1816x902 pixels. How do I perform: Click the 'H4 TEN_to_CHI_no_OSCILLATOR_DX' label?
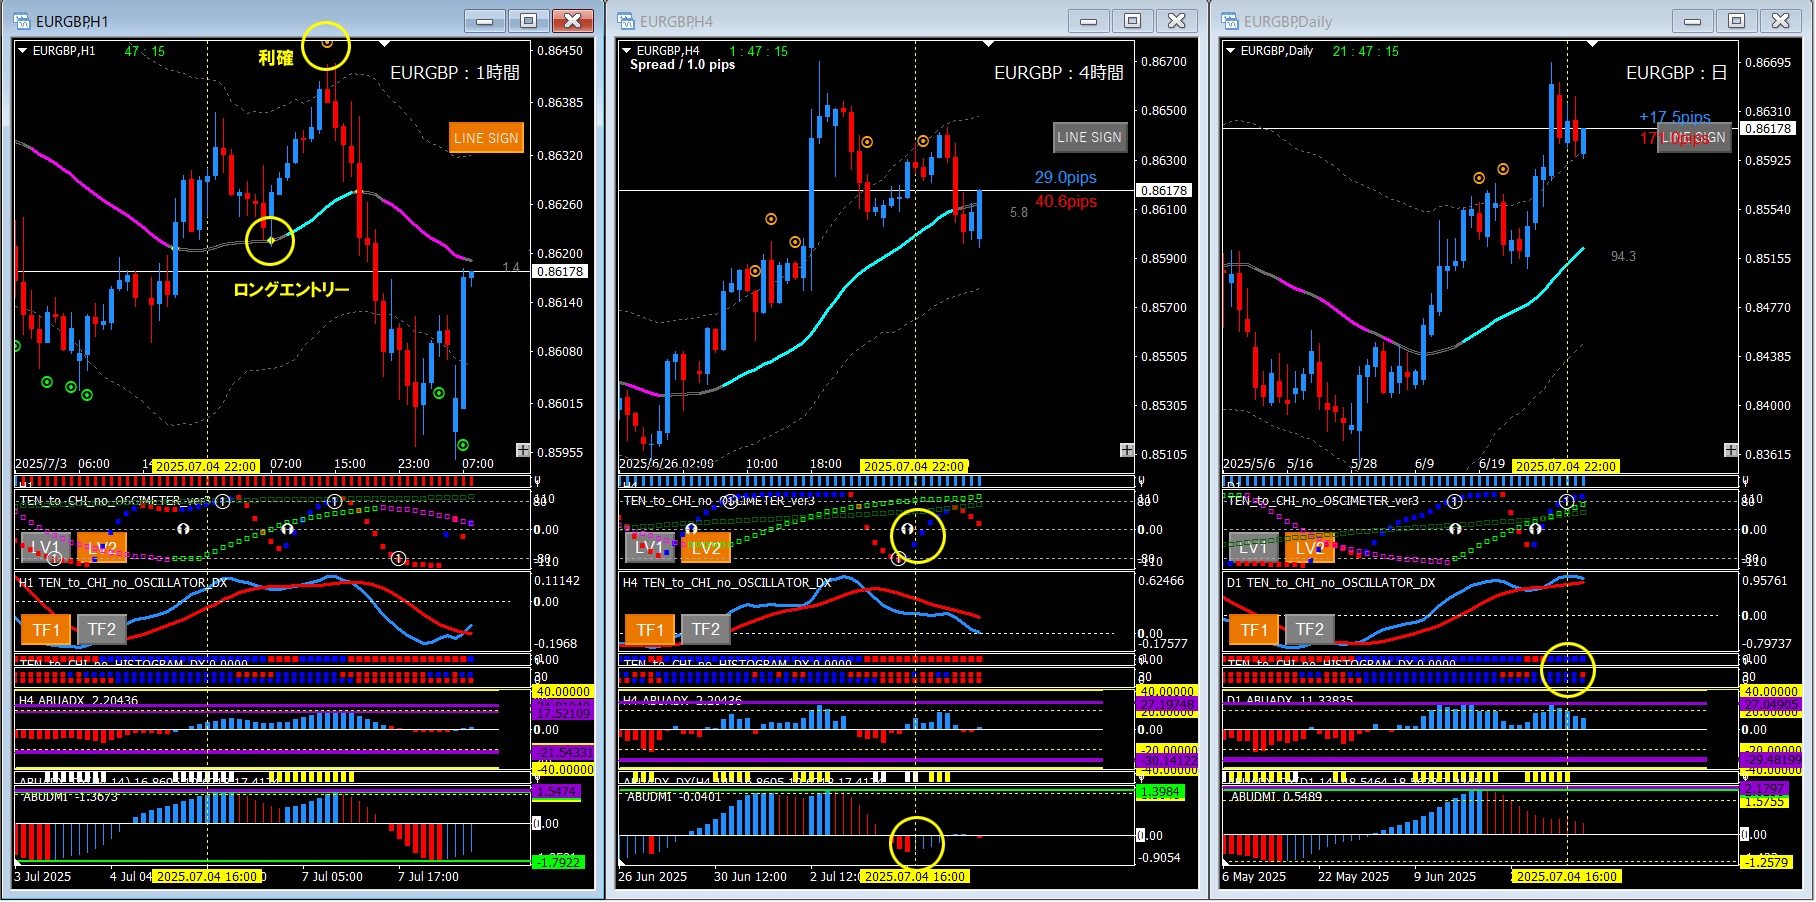[x=727, y=582]
